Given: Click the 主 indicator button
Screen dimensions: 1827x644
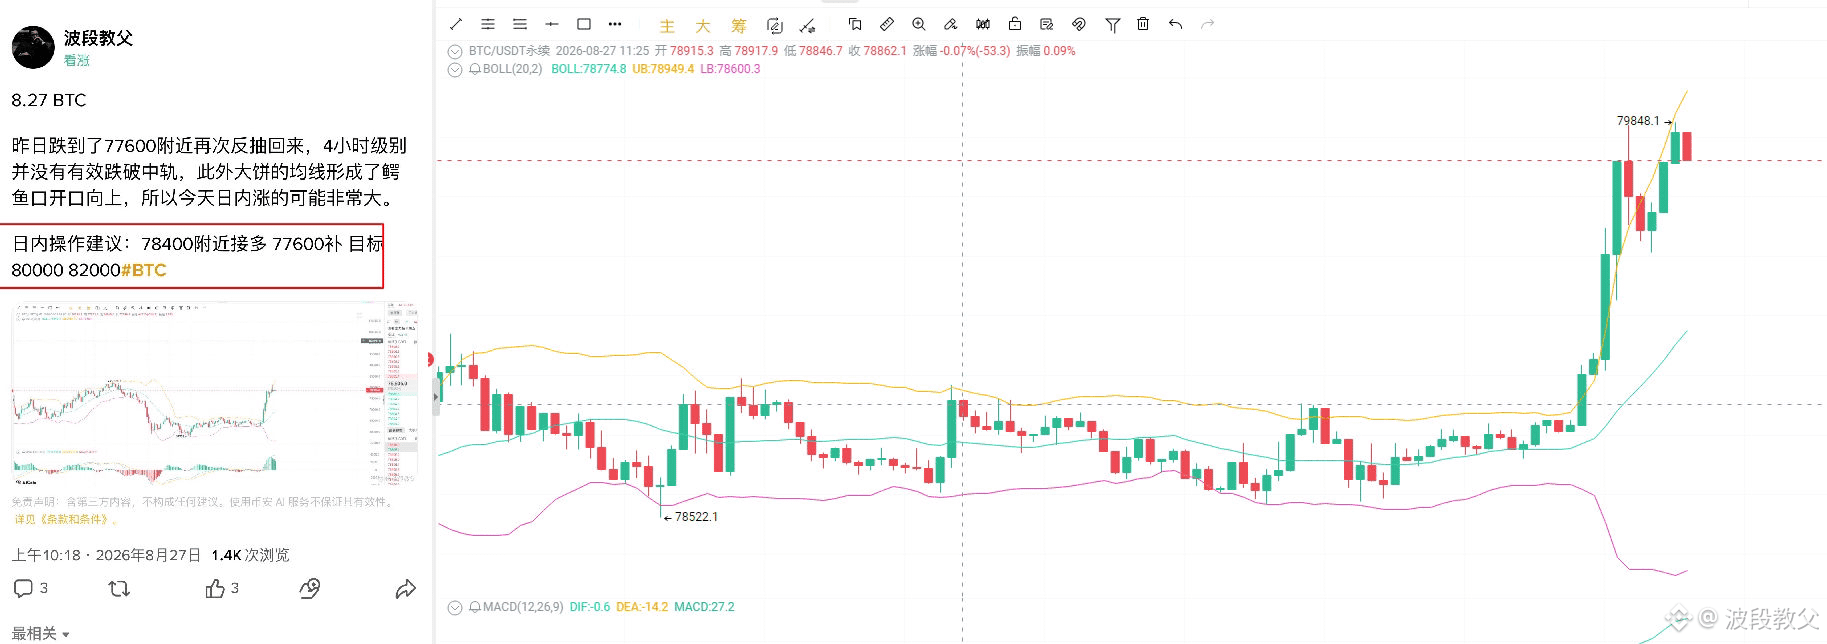Looking at the screenshot, I should pyautogui.click(x=667, y=26).
